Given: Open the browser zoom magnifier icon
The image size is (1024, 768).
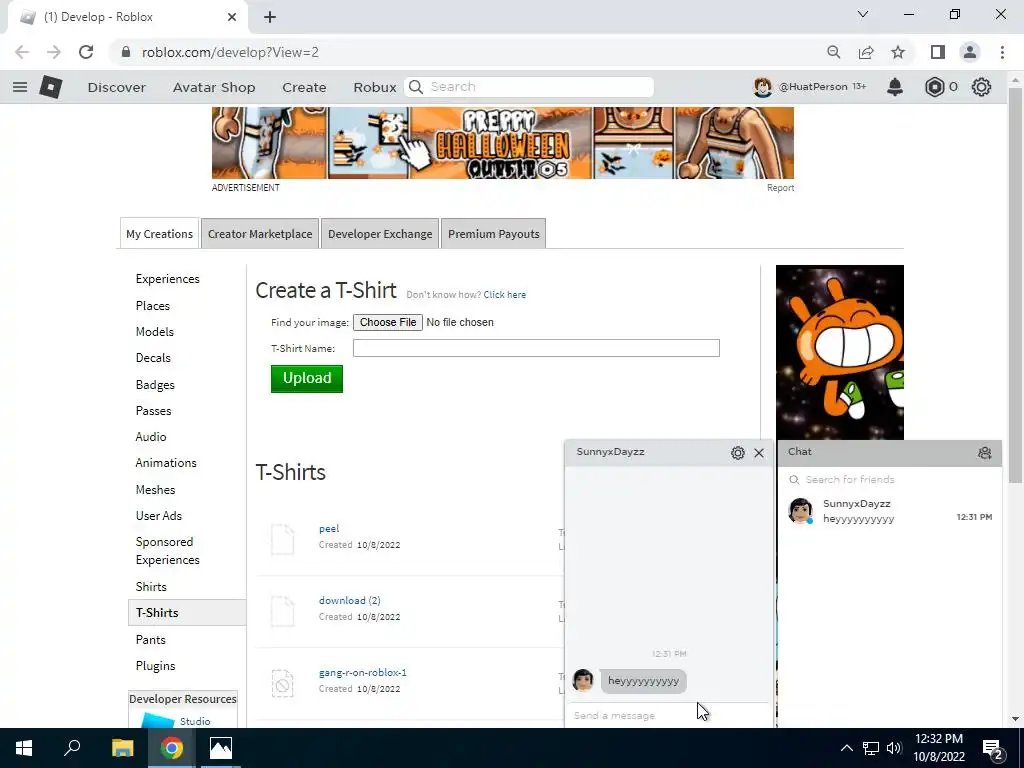Looking at the screenshot, I should (x=833, y=52).
